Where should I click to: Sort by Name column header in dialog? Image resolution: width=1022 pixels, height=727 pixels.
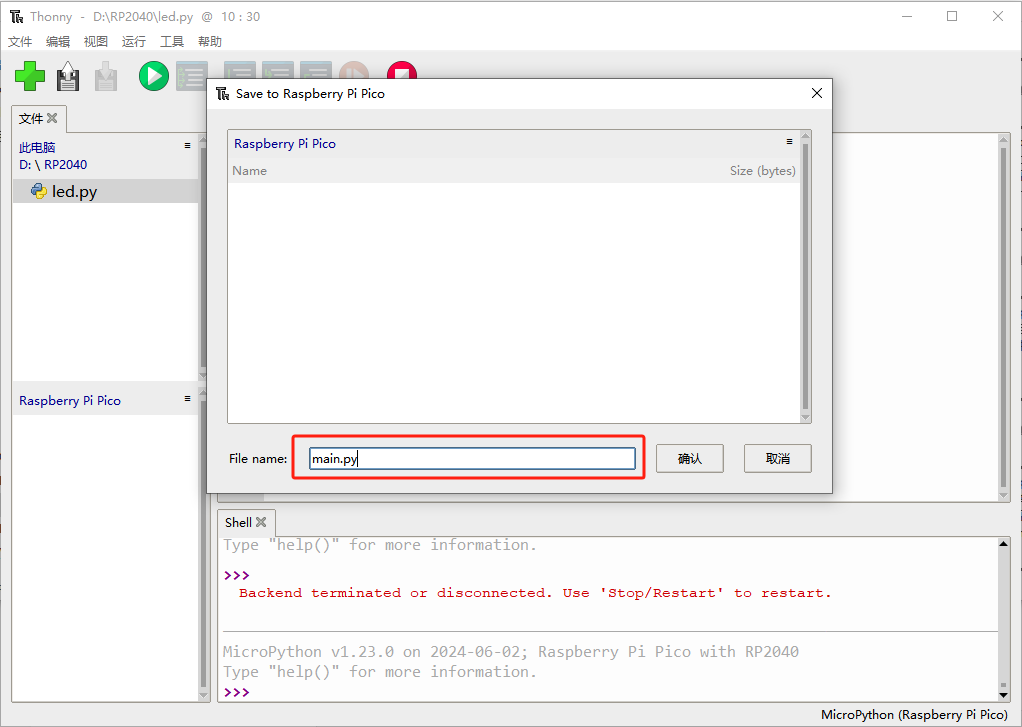250,171
